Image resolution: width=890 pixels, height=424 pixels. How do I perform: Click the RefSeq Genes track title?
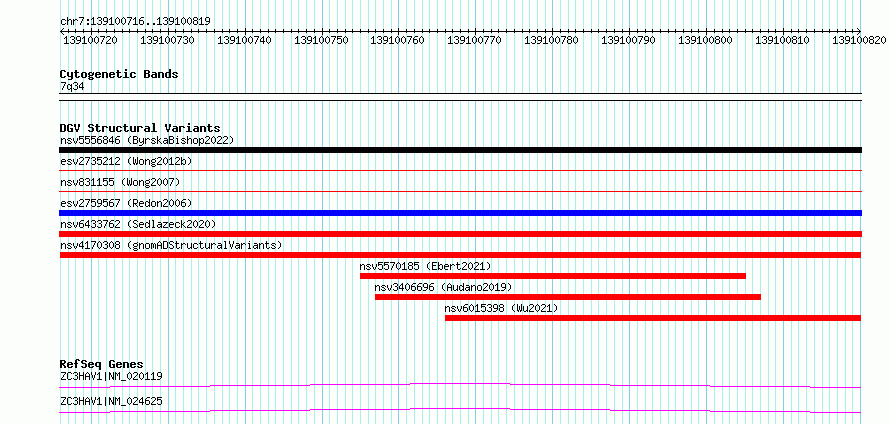coord(102,364)
